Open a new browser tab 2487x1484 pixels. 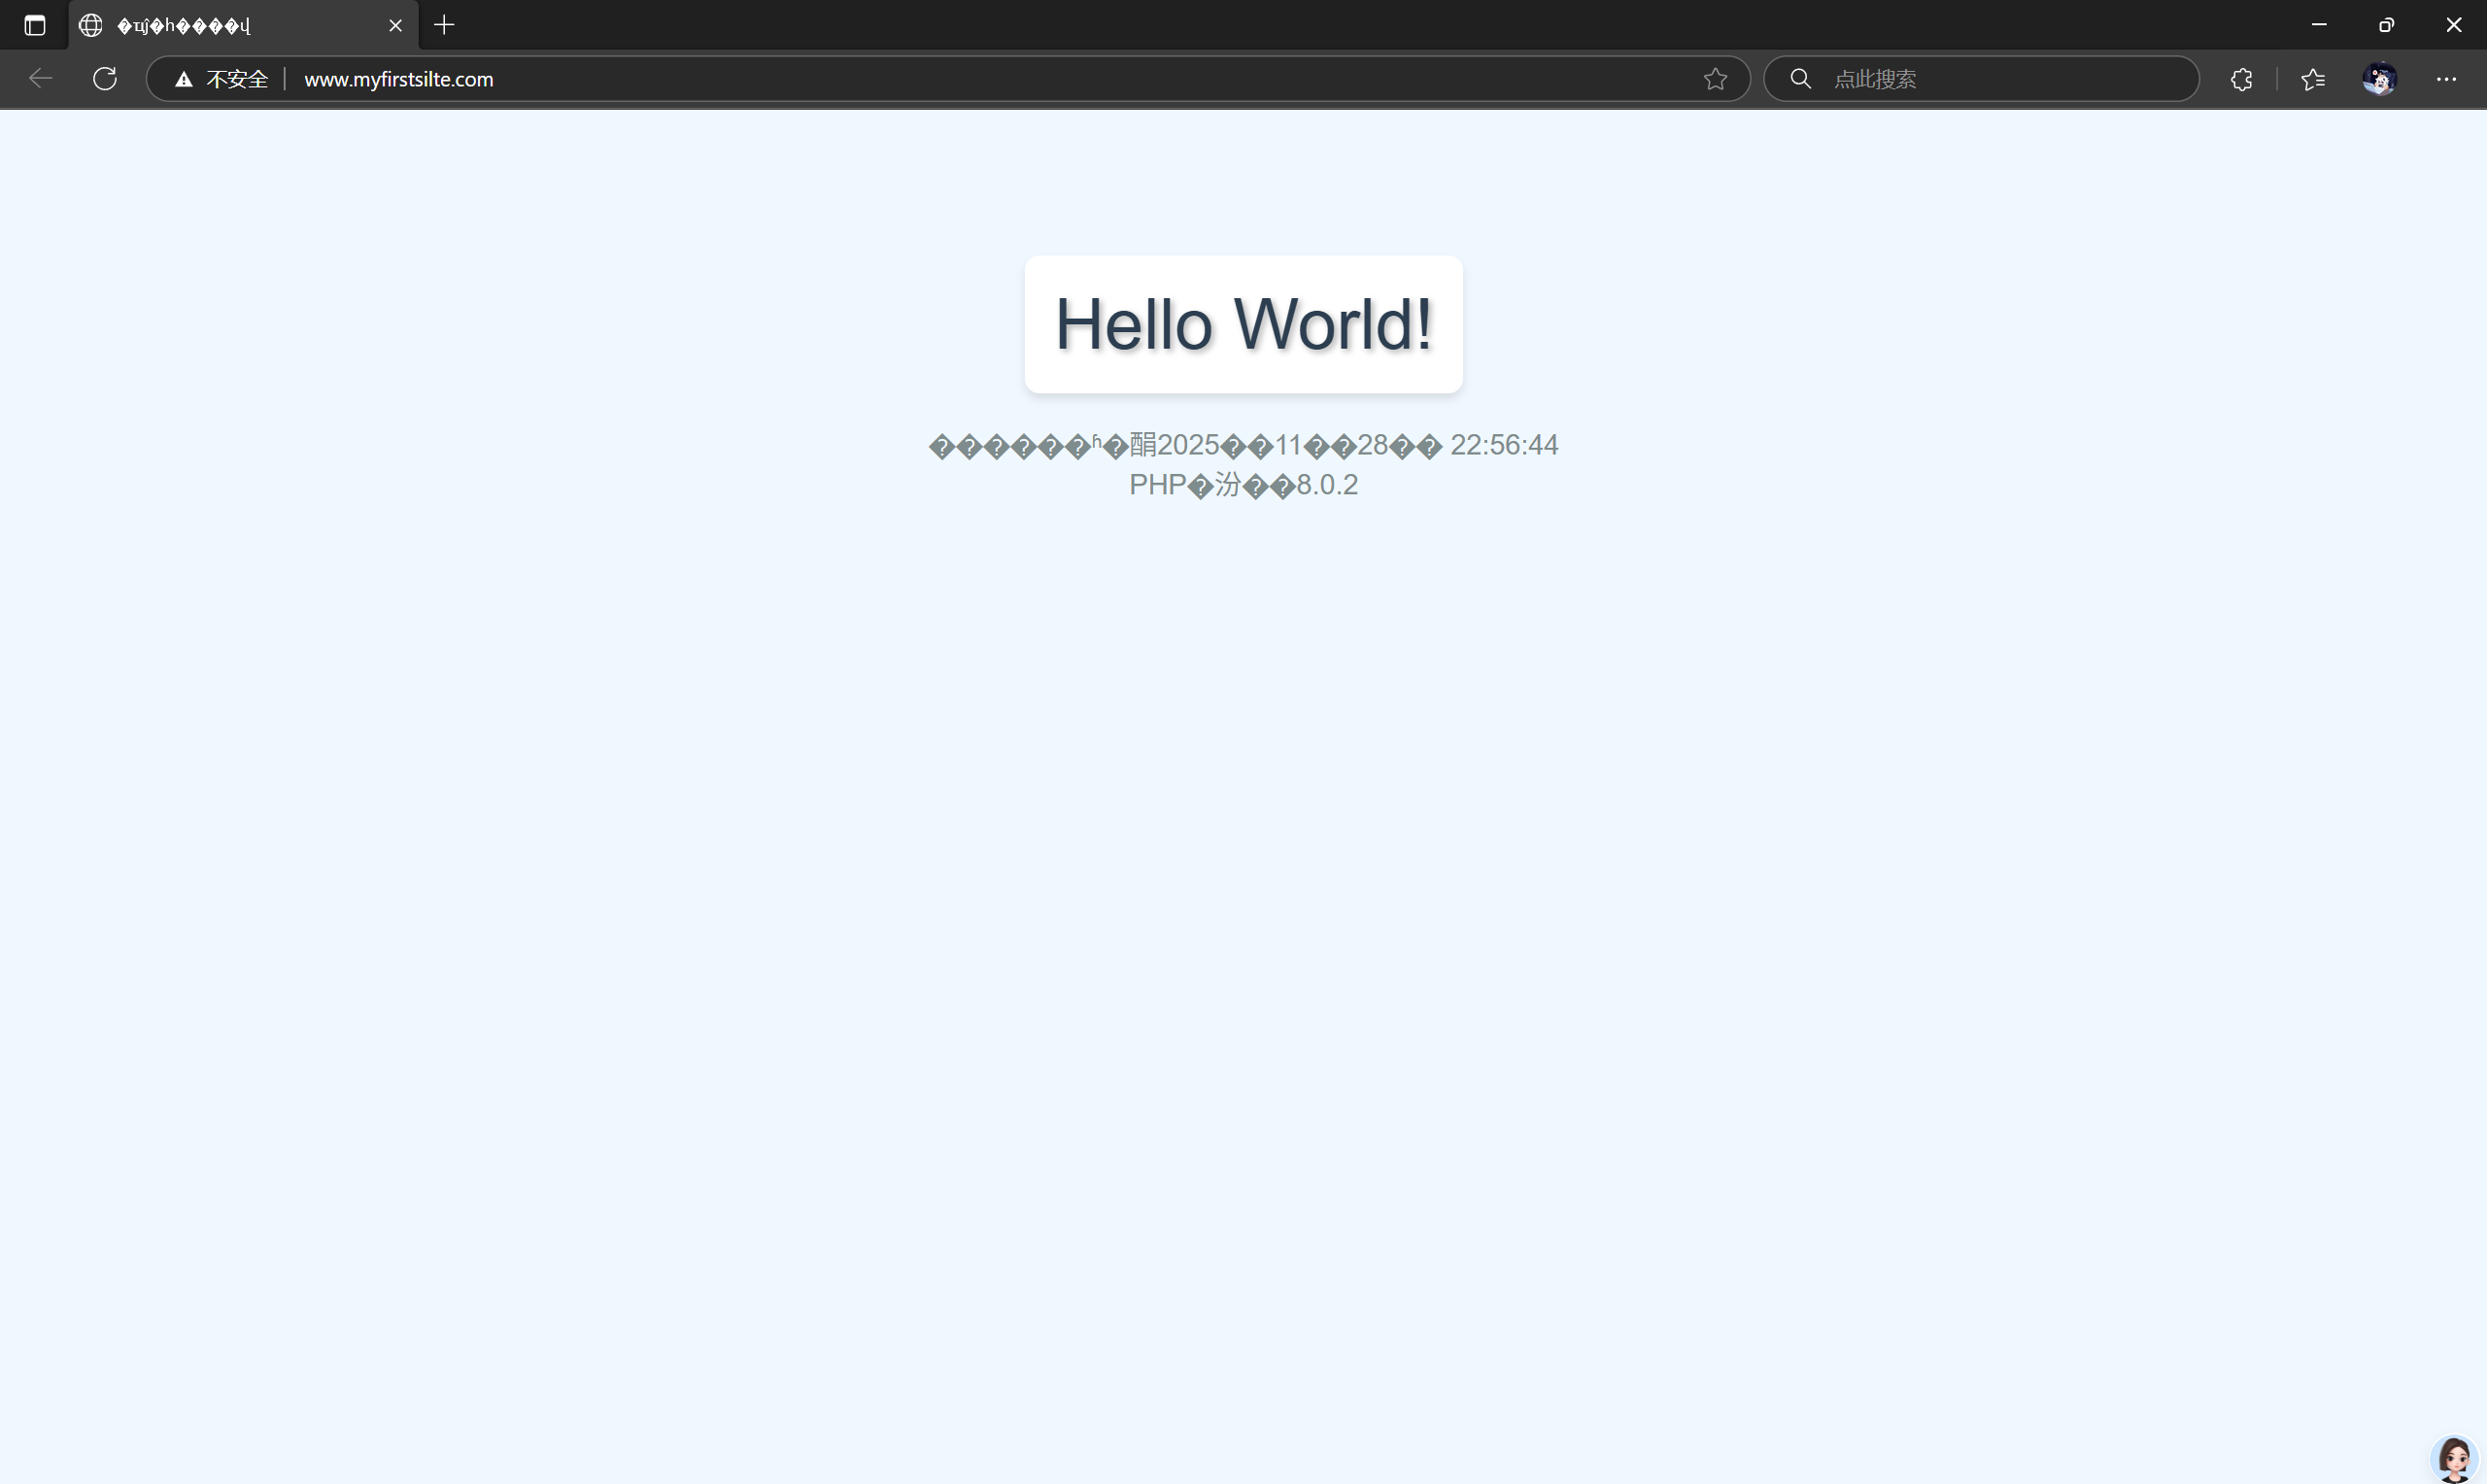point(444,25)
